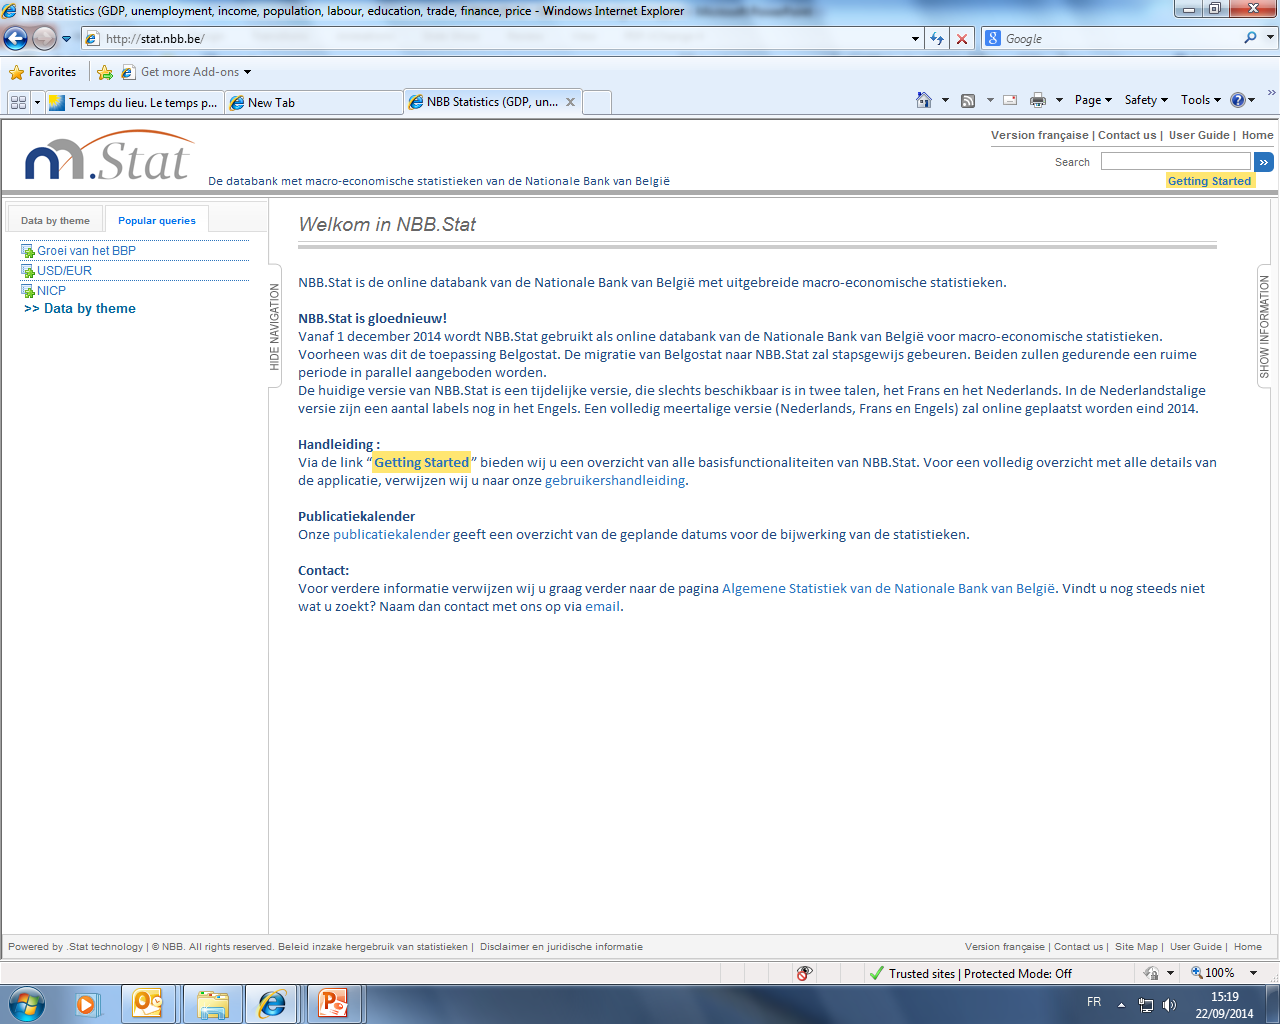The width and height of the screenshot is (1280, 1024).
Task: Open the Quick Tabs grid icon
Action: [18, 102]
